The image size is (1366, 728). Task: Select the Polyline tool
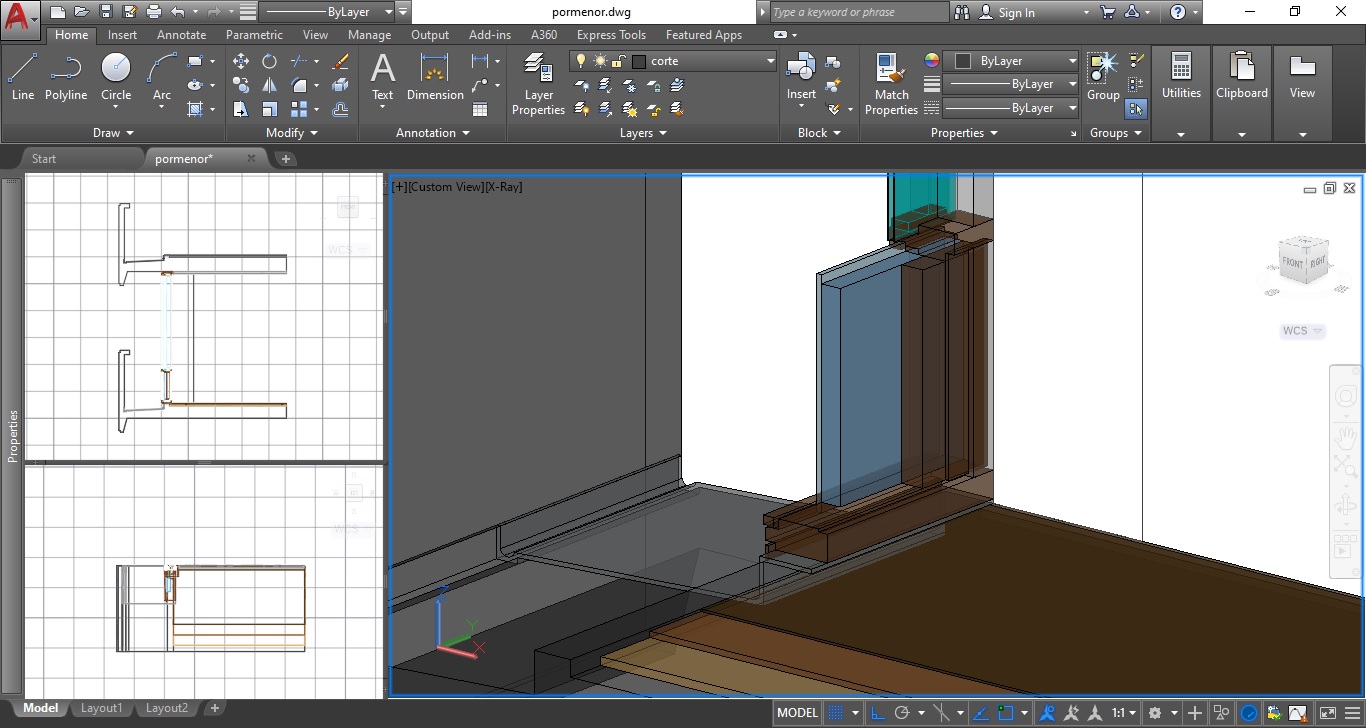pyautogui.click(x=66, y=77)
